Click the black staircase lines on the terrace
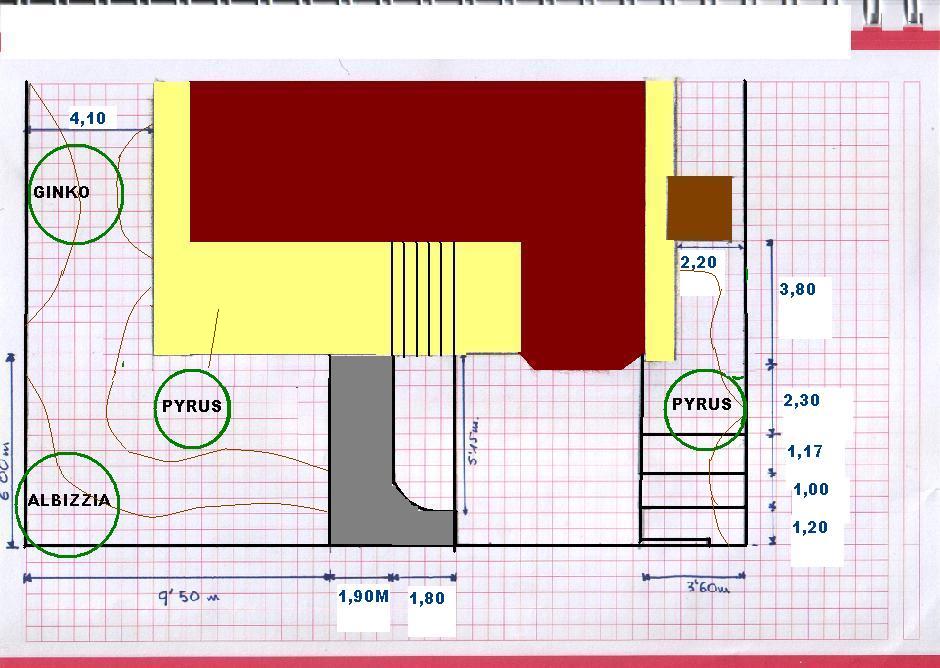 423,299
